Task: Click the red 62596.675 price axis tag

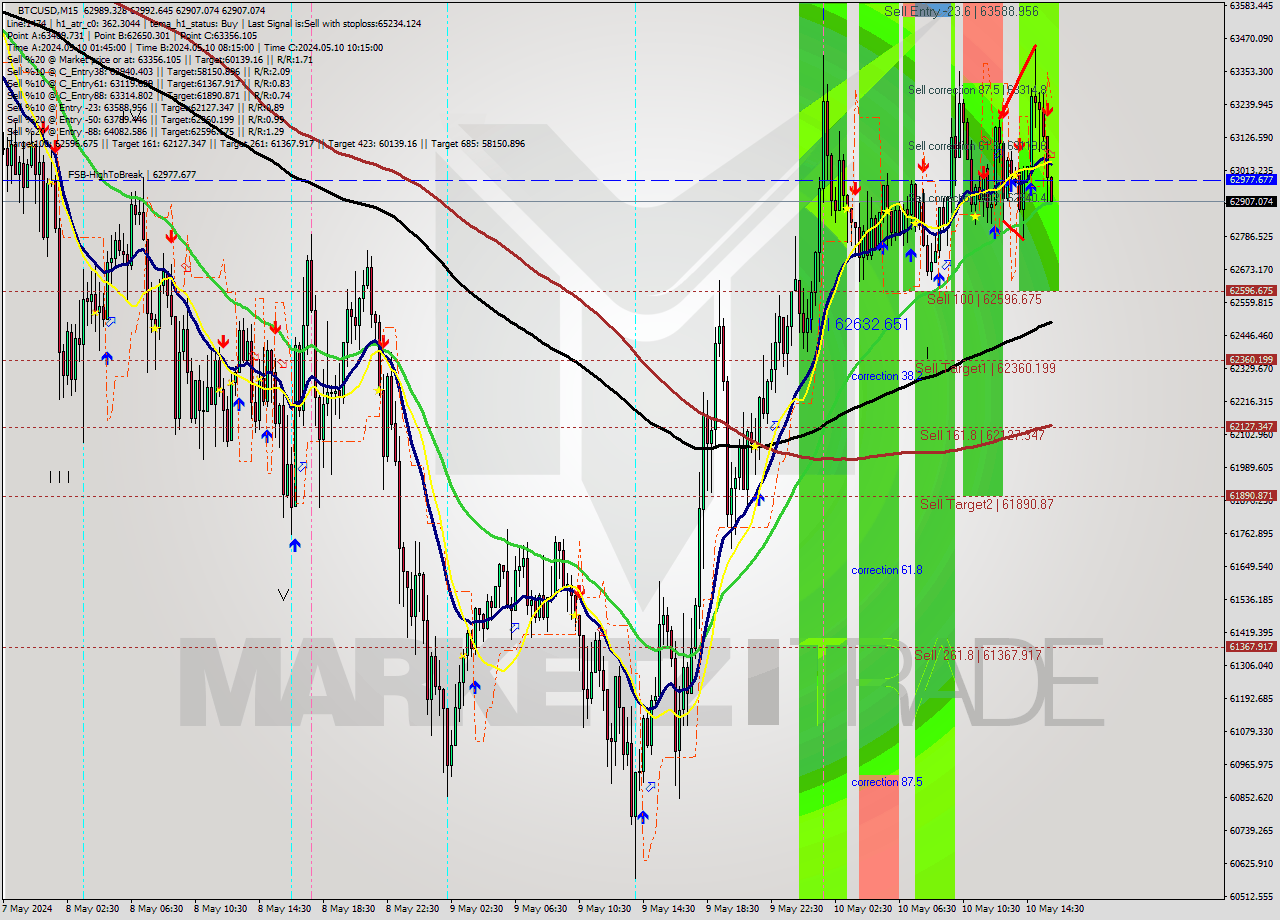Action: pos(1251,291)
